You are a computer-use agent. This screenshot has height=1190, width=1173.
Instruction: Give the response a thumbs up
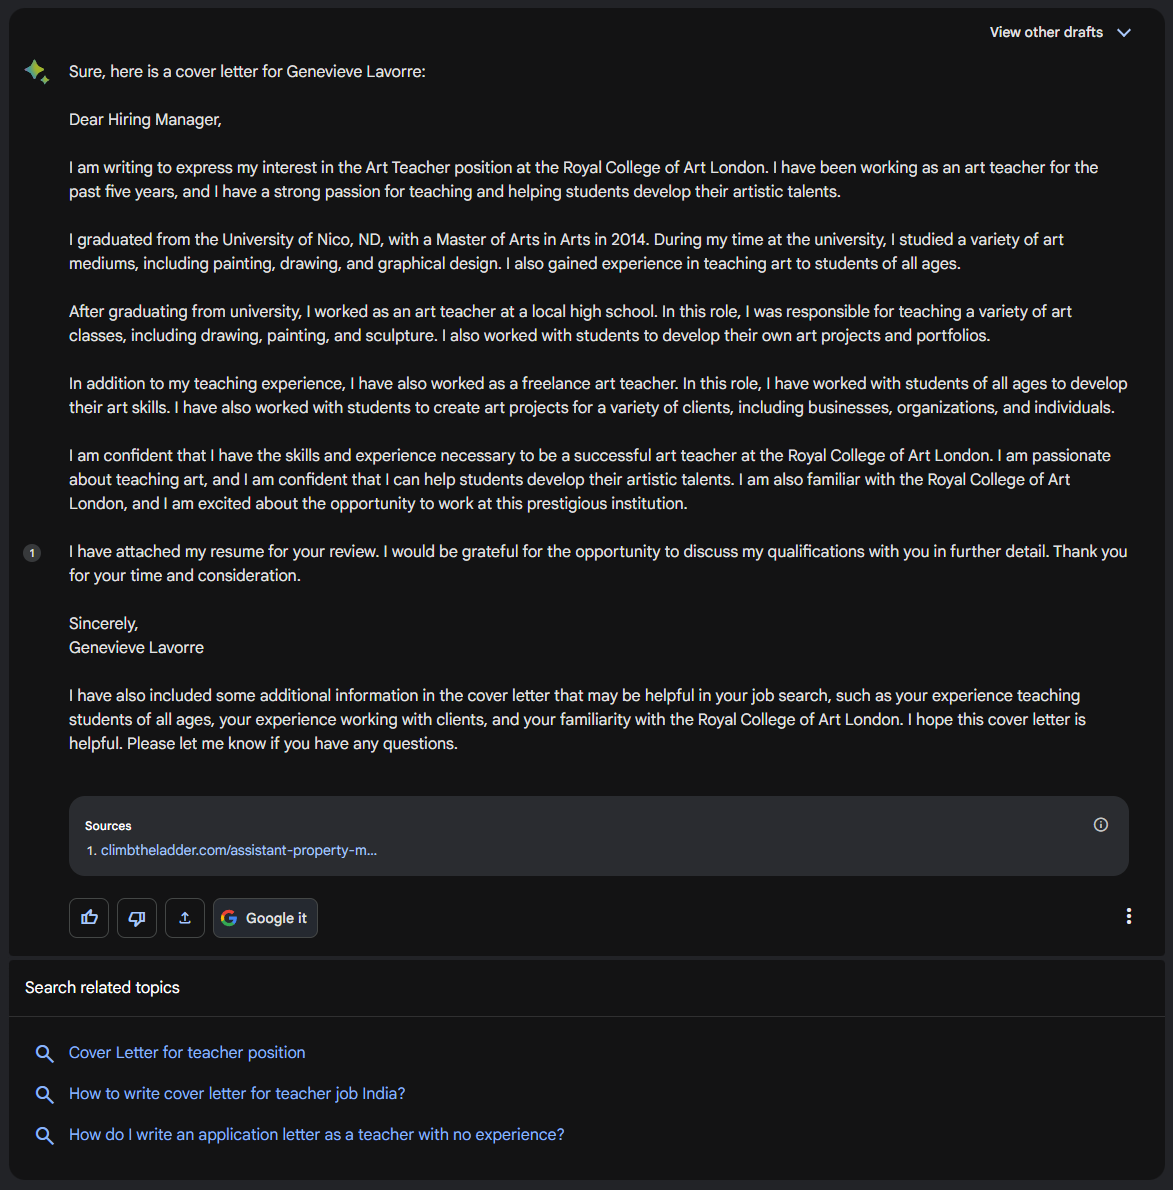click(89, 918)
